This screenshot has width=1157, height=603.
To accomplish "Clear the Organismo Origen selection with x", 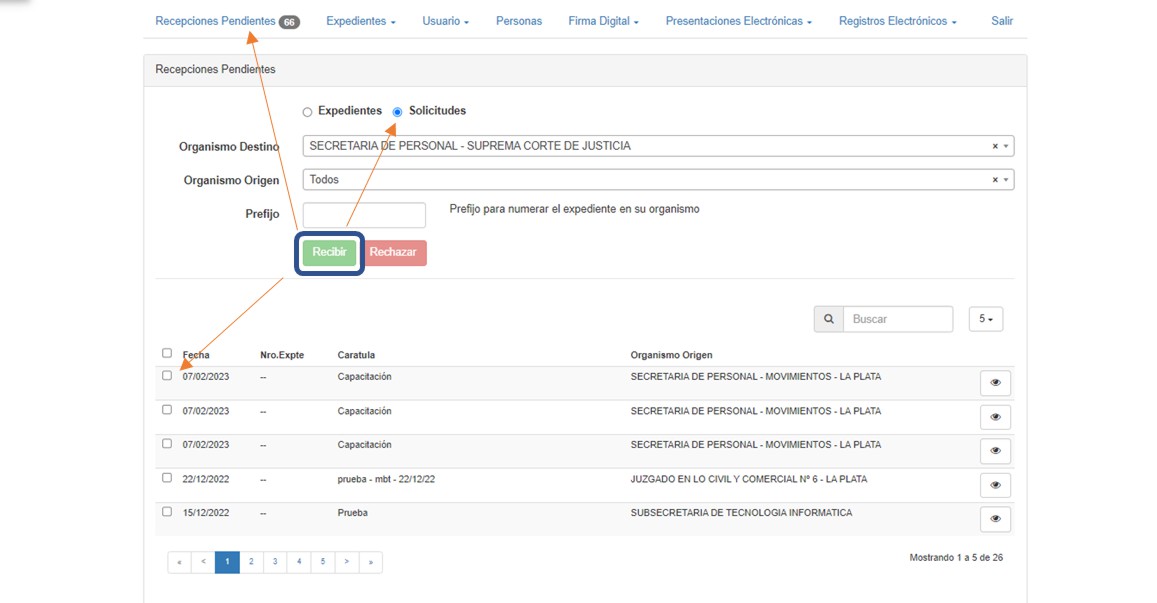I will click(995, 180).
